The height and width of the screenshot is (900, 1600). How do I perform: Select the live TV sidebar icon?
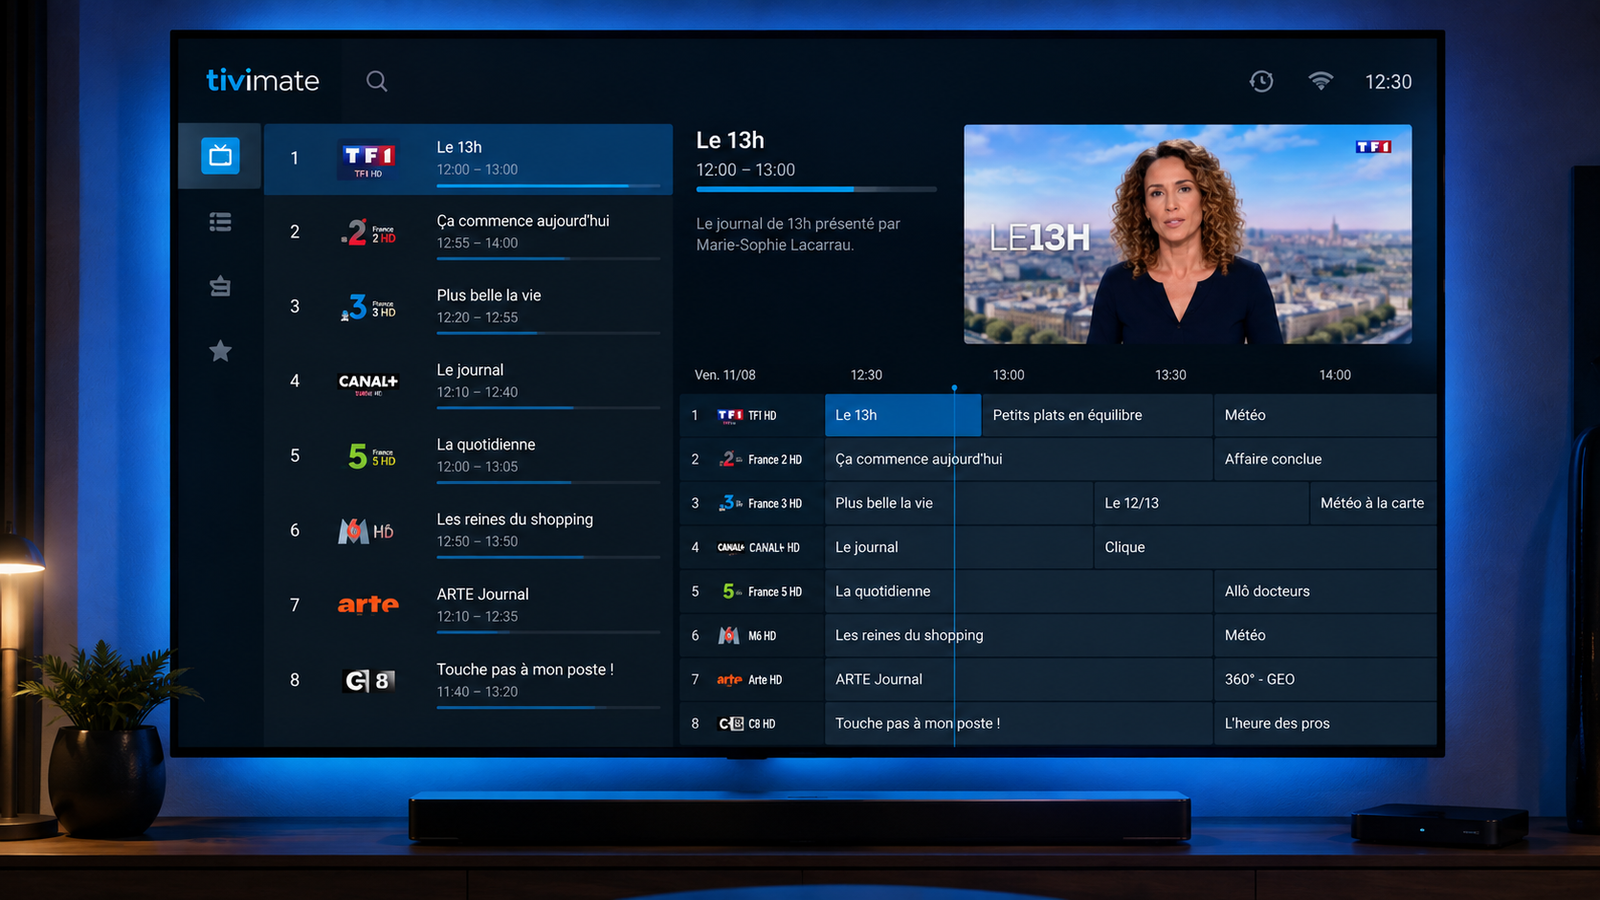click(220, 156)
